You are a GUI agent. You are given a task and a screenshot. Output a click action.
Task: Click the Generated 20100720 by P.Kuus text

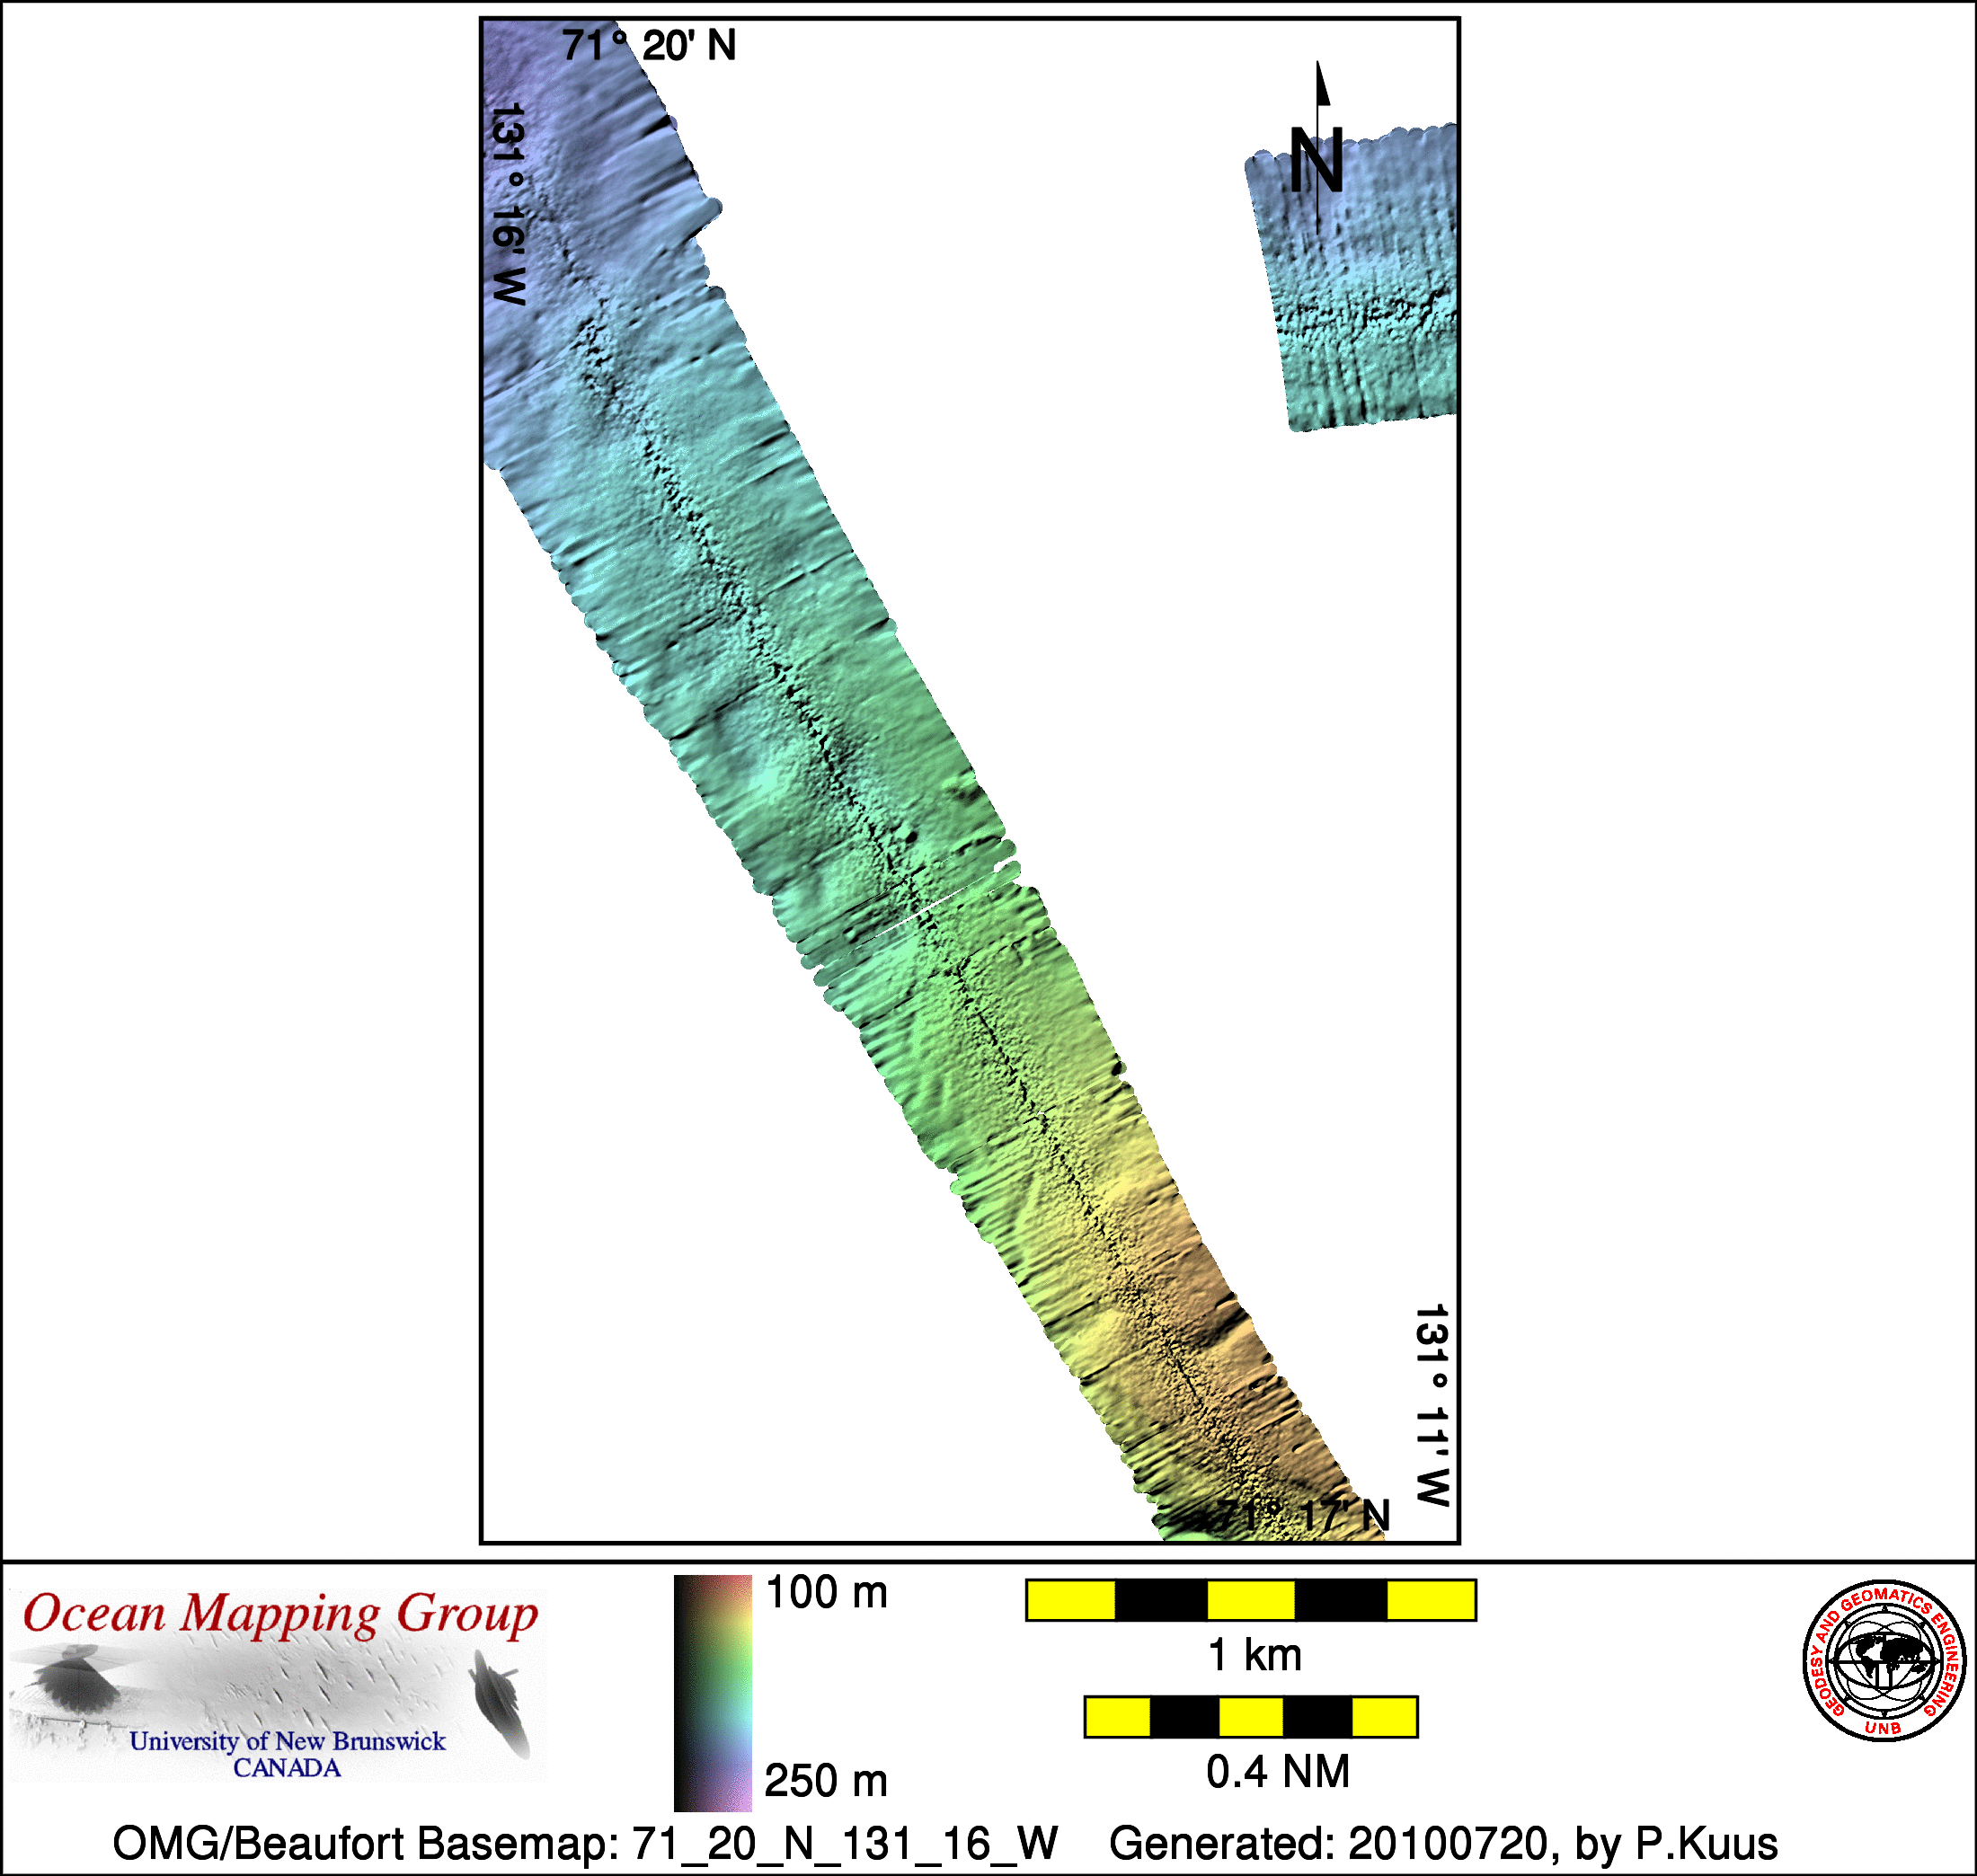[1443, 1842]
